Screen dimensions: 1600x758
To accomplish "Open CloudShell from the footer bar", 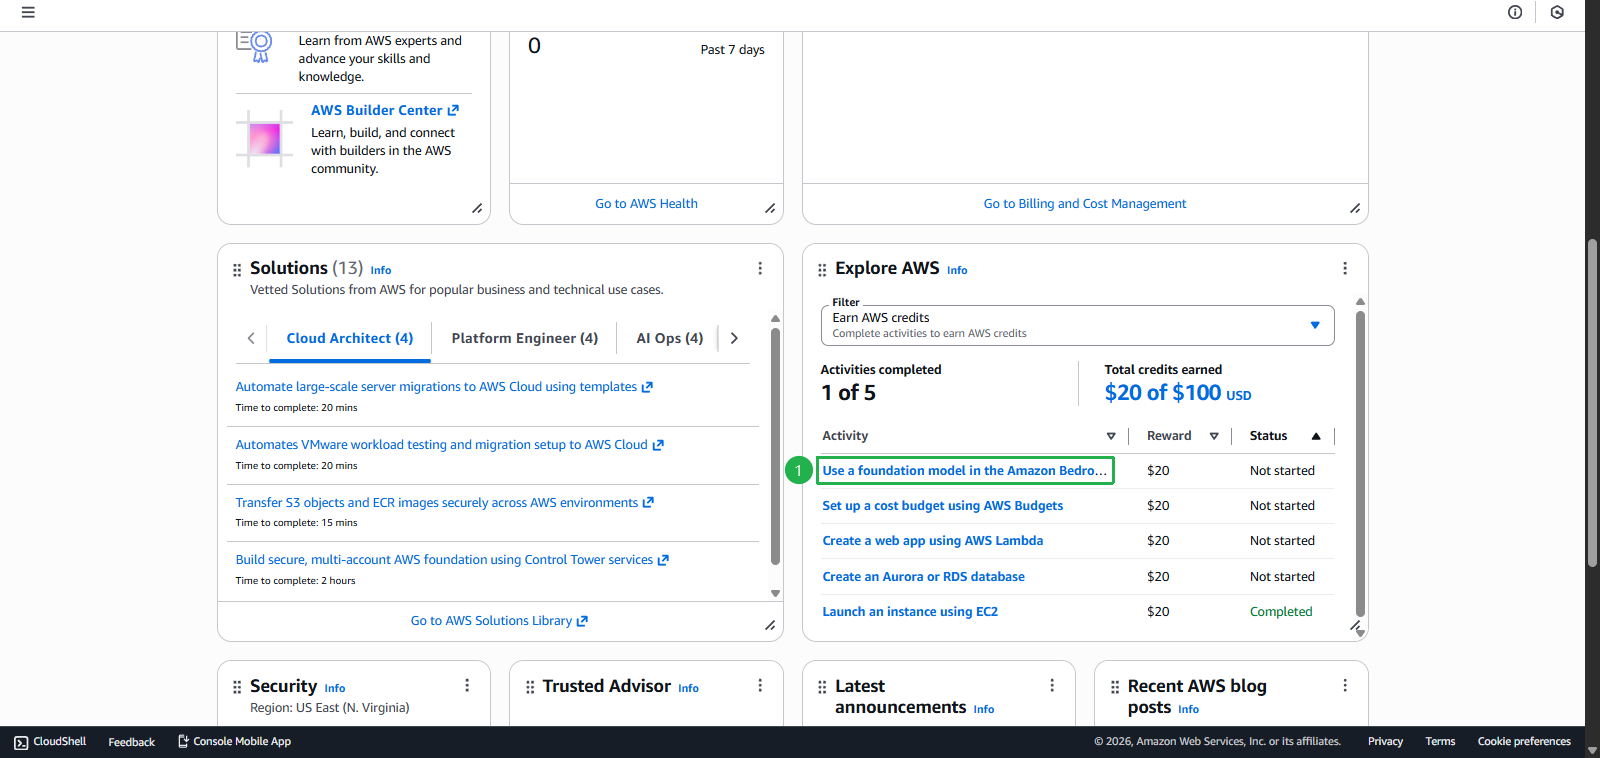I will coord(50,741).
